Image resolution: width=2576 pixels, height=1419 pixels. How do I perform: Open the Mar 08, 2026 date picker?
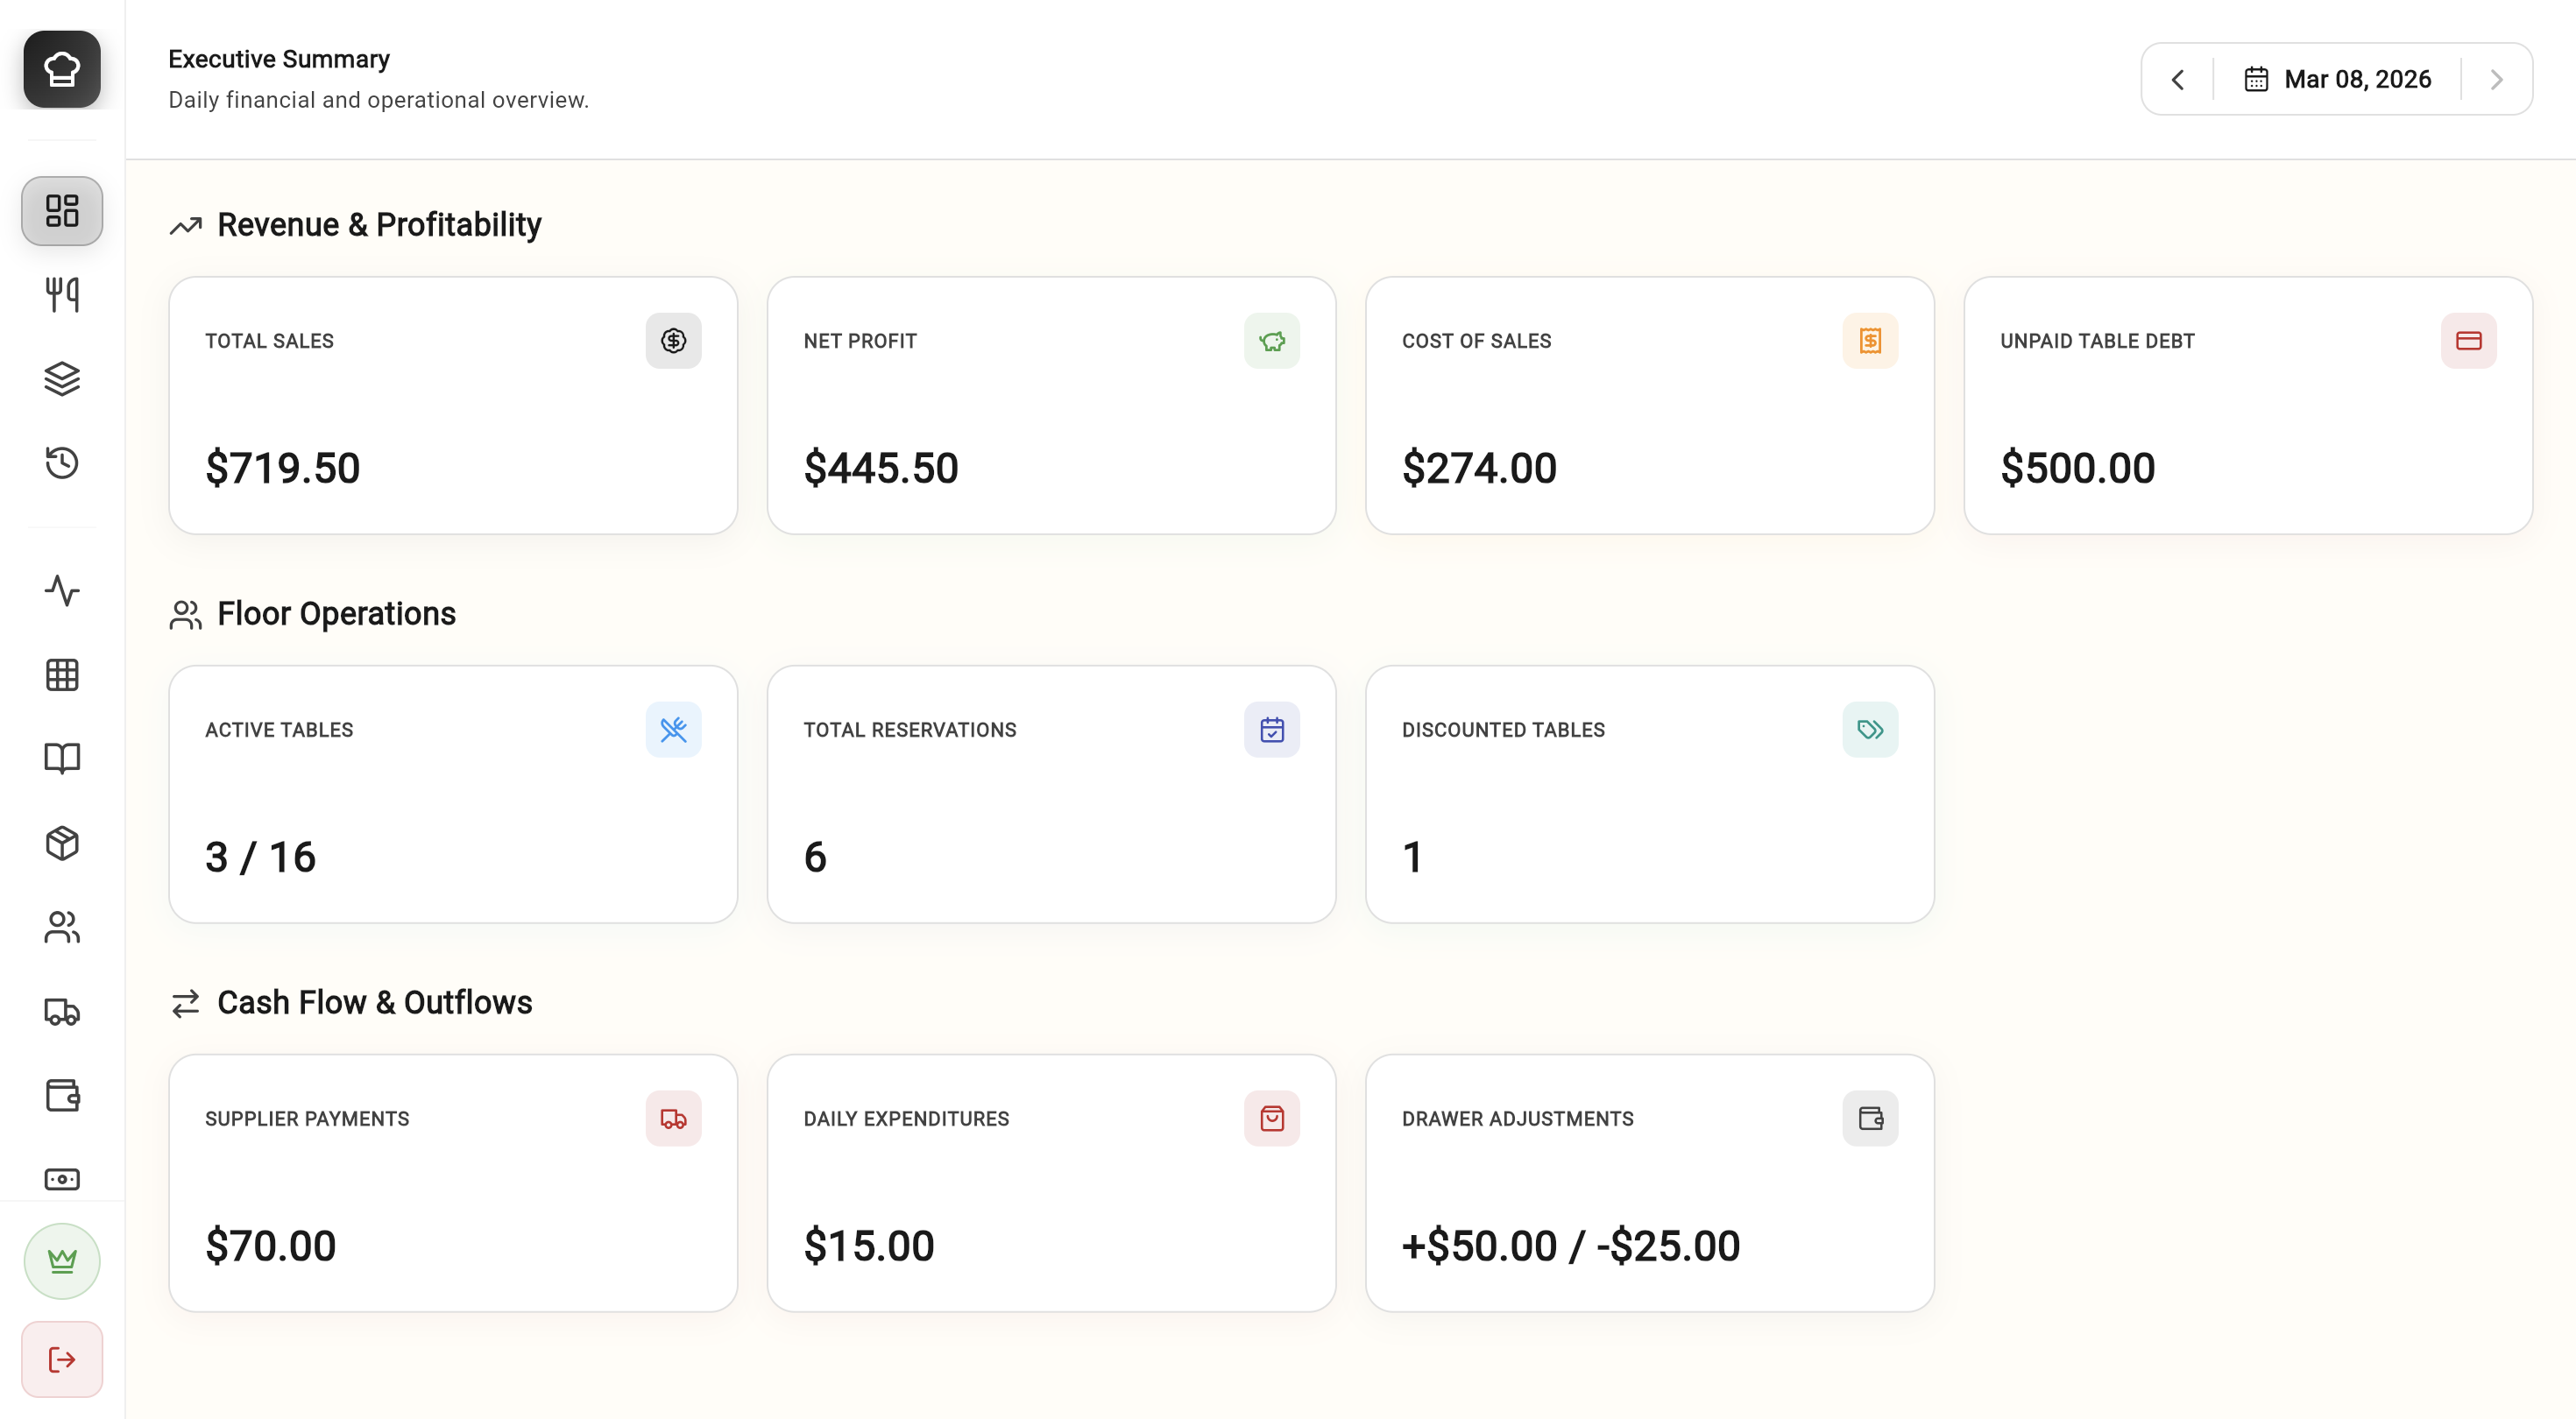click(x=2338, y=79)
